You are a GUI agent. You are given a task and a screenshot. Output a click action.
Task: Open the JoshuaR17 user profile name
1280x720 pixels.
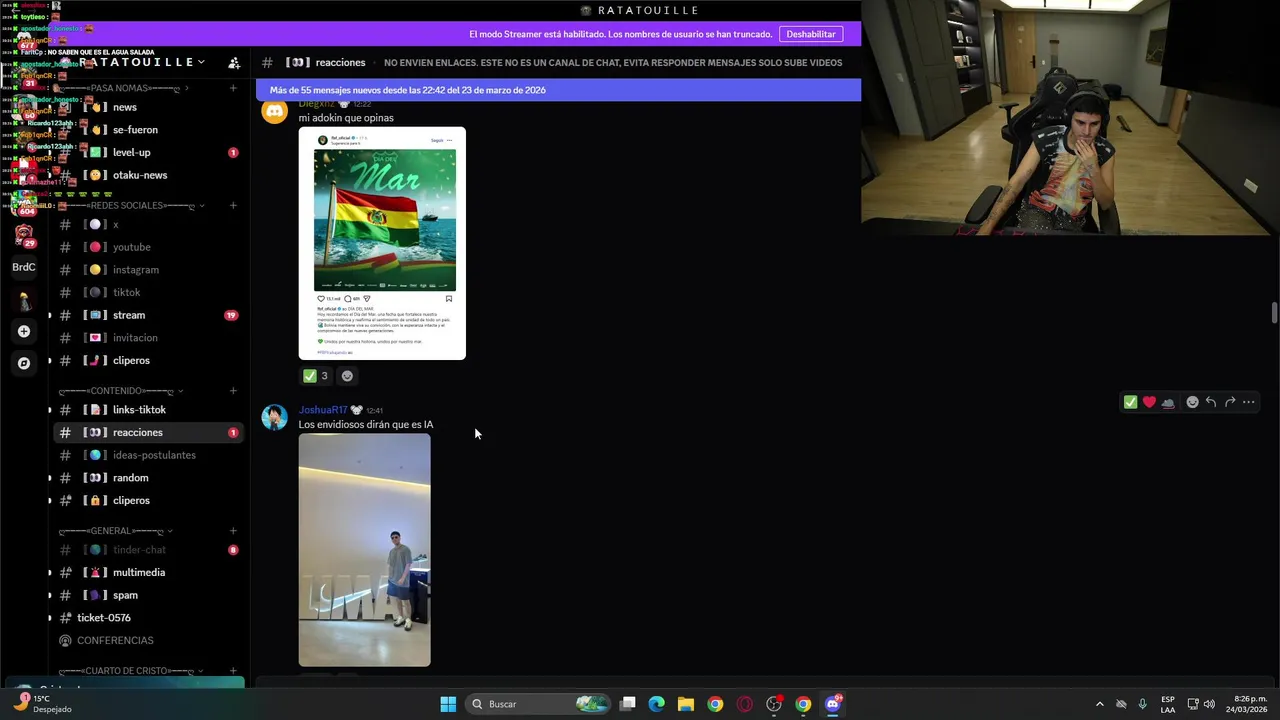click(323, 410)
